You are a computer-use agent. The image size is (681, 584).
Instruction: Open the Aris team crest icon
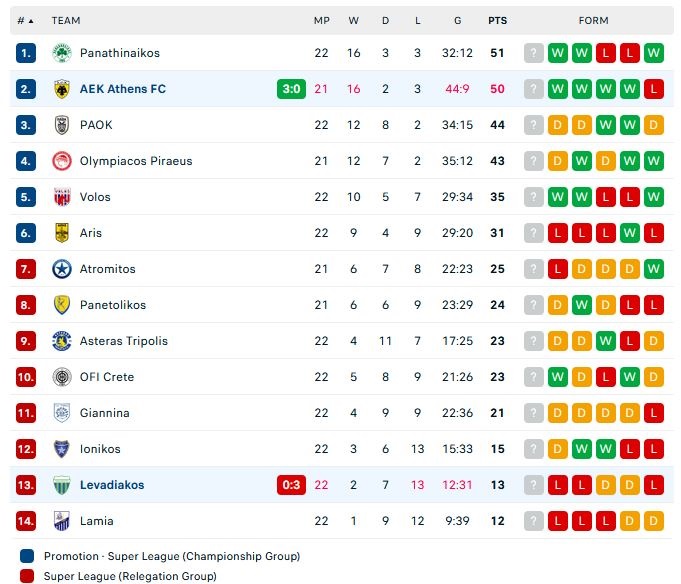(x=62, y=233)
